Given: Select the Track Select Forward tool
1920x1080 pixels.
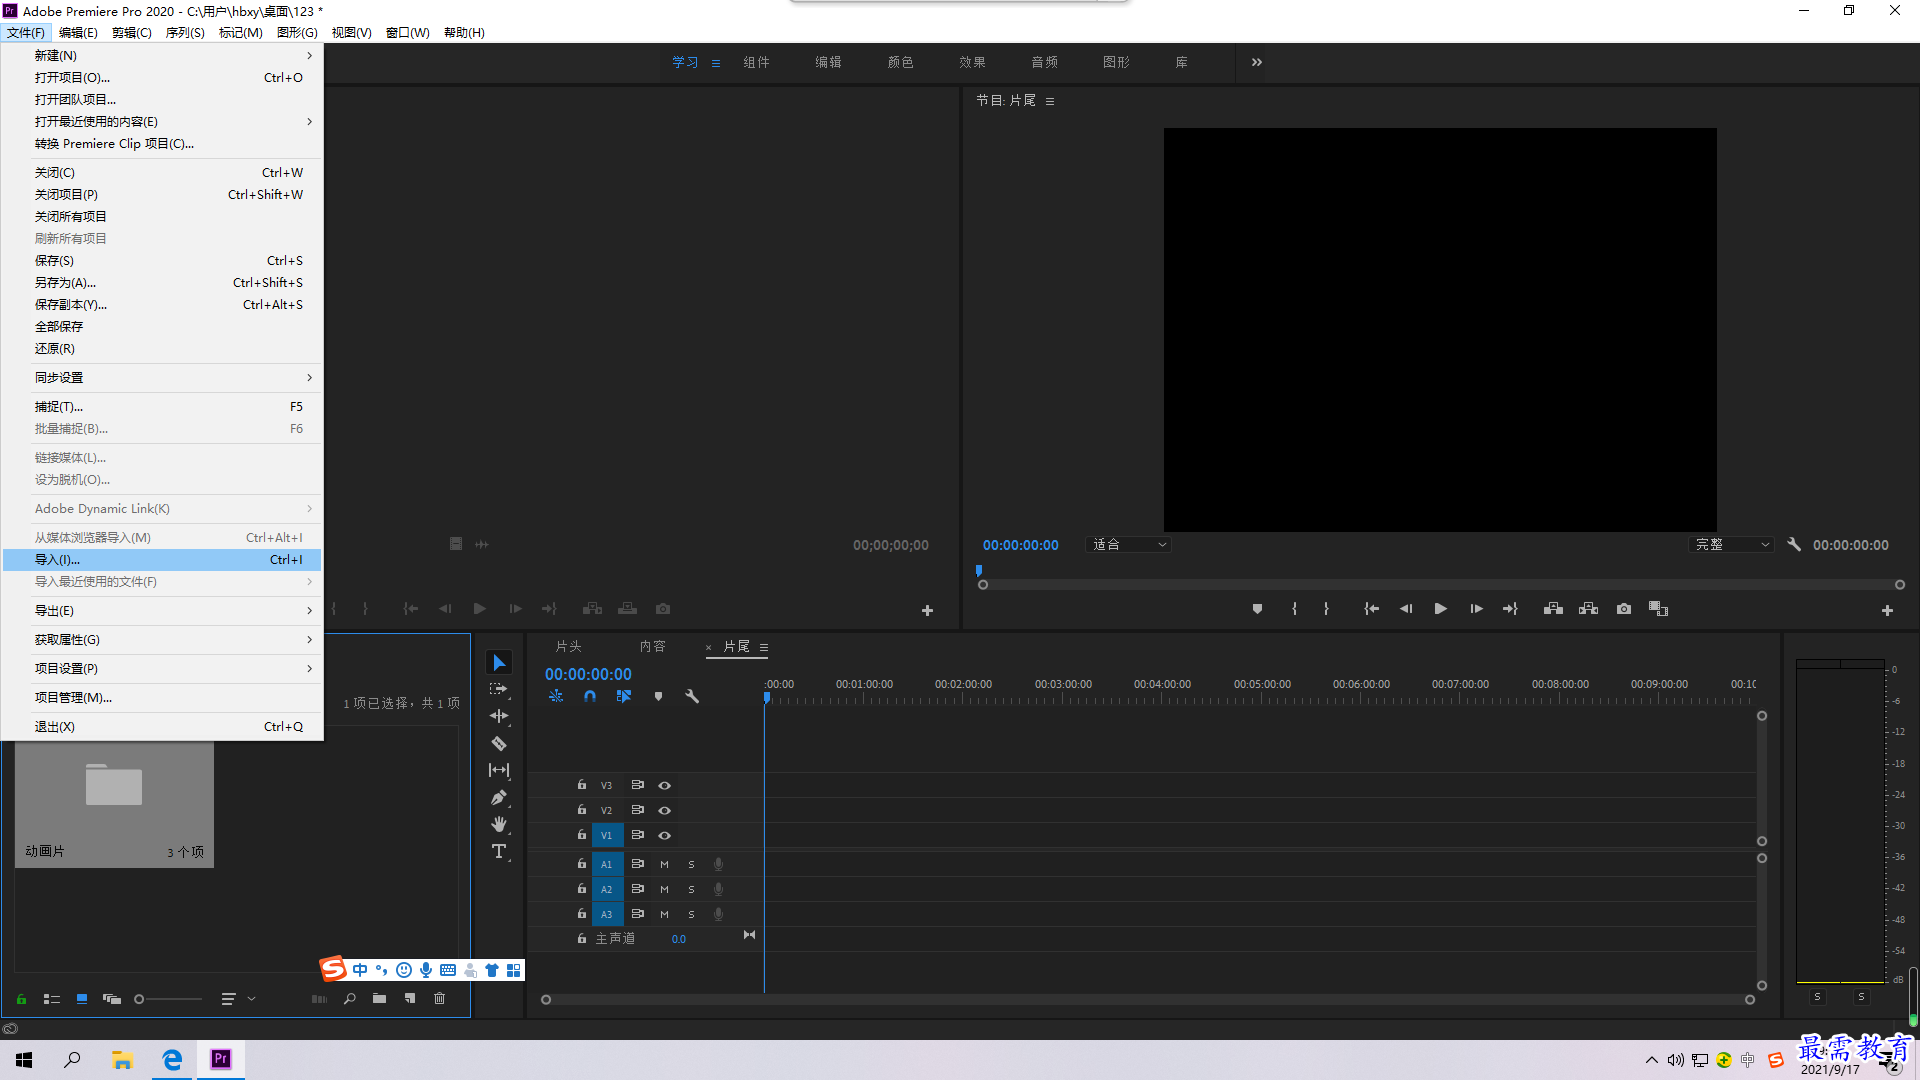Looking at the screenshot, I should tap(499, 690).
